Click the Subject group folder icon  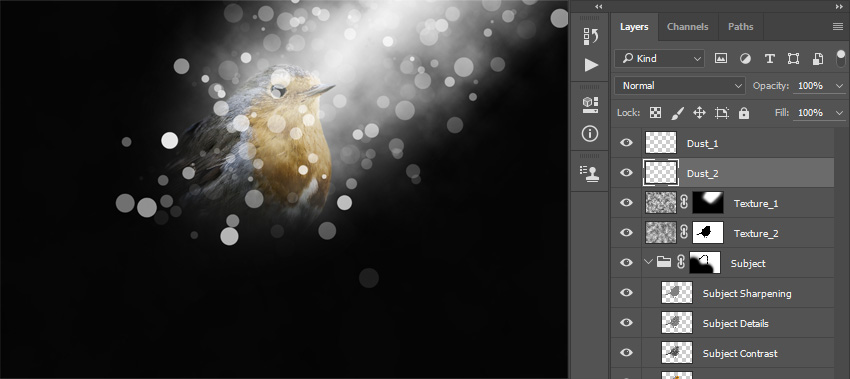pyautogui.click(x=664, y=262)
